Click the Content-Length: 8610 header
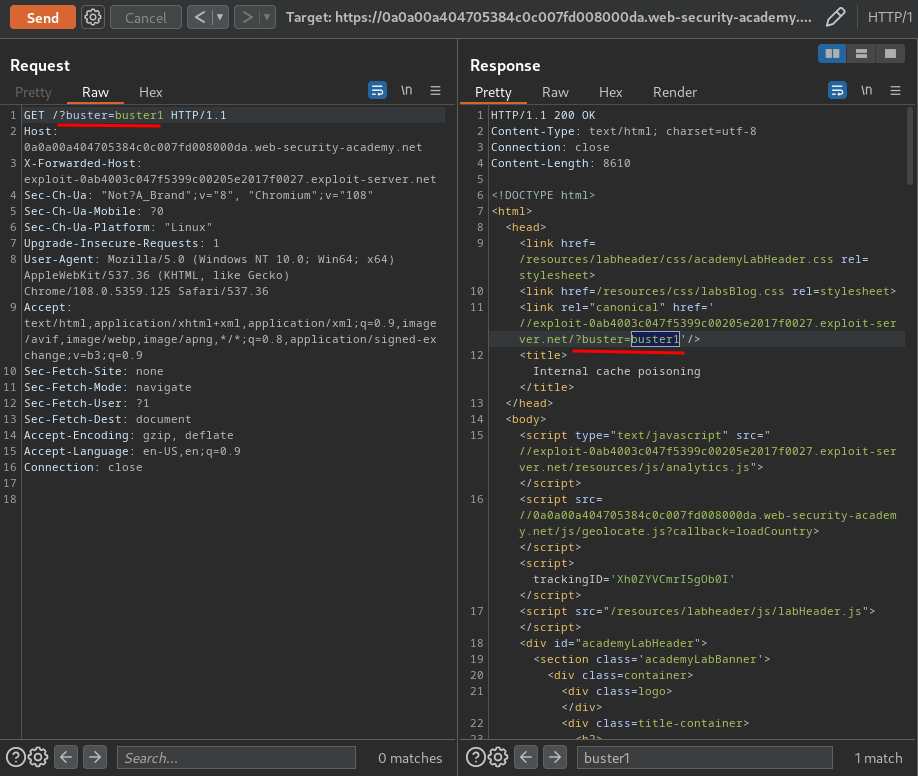This screenshot has width=918, height=776. pyautogui.click(x=560, y=163)
